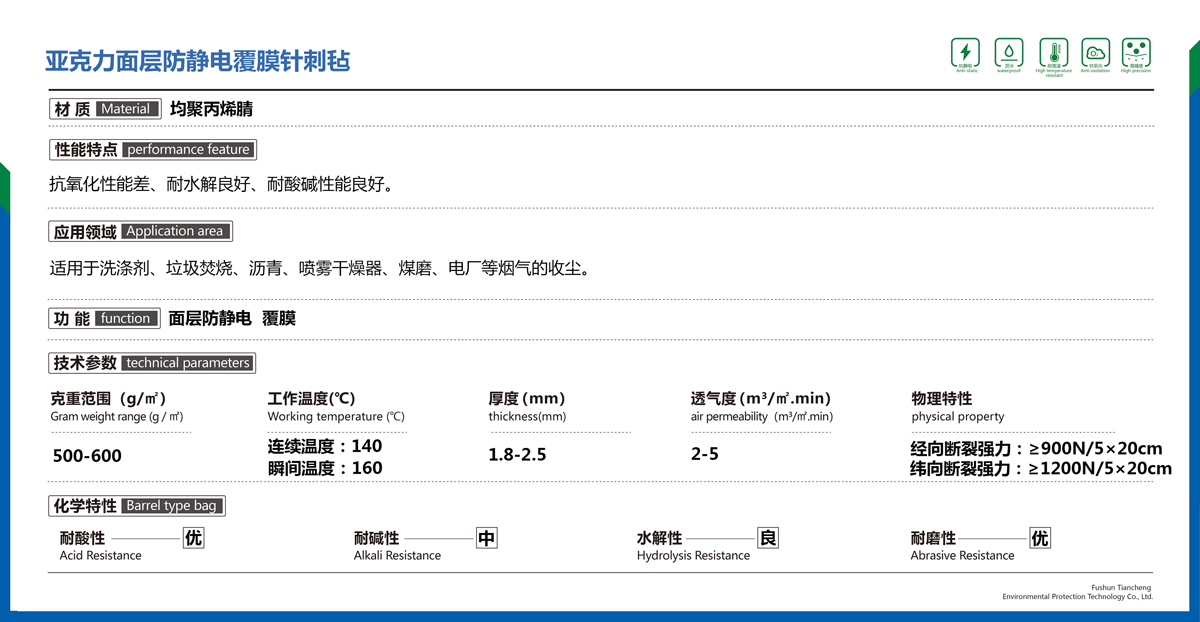This screenshot has height=622, width=1200.
Task: Select the Alkali Resistance rating box
Action: click(486, 539)
